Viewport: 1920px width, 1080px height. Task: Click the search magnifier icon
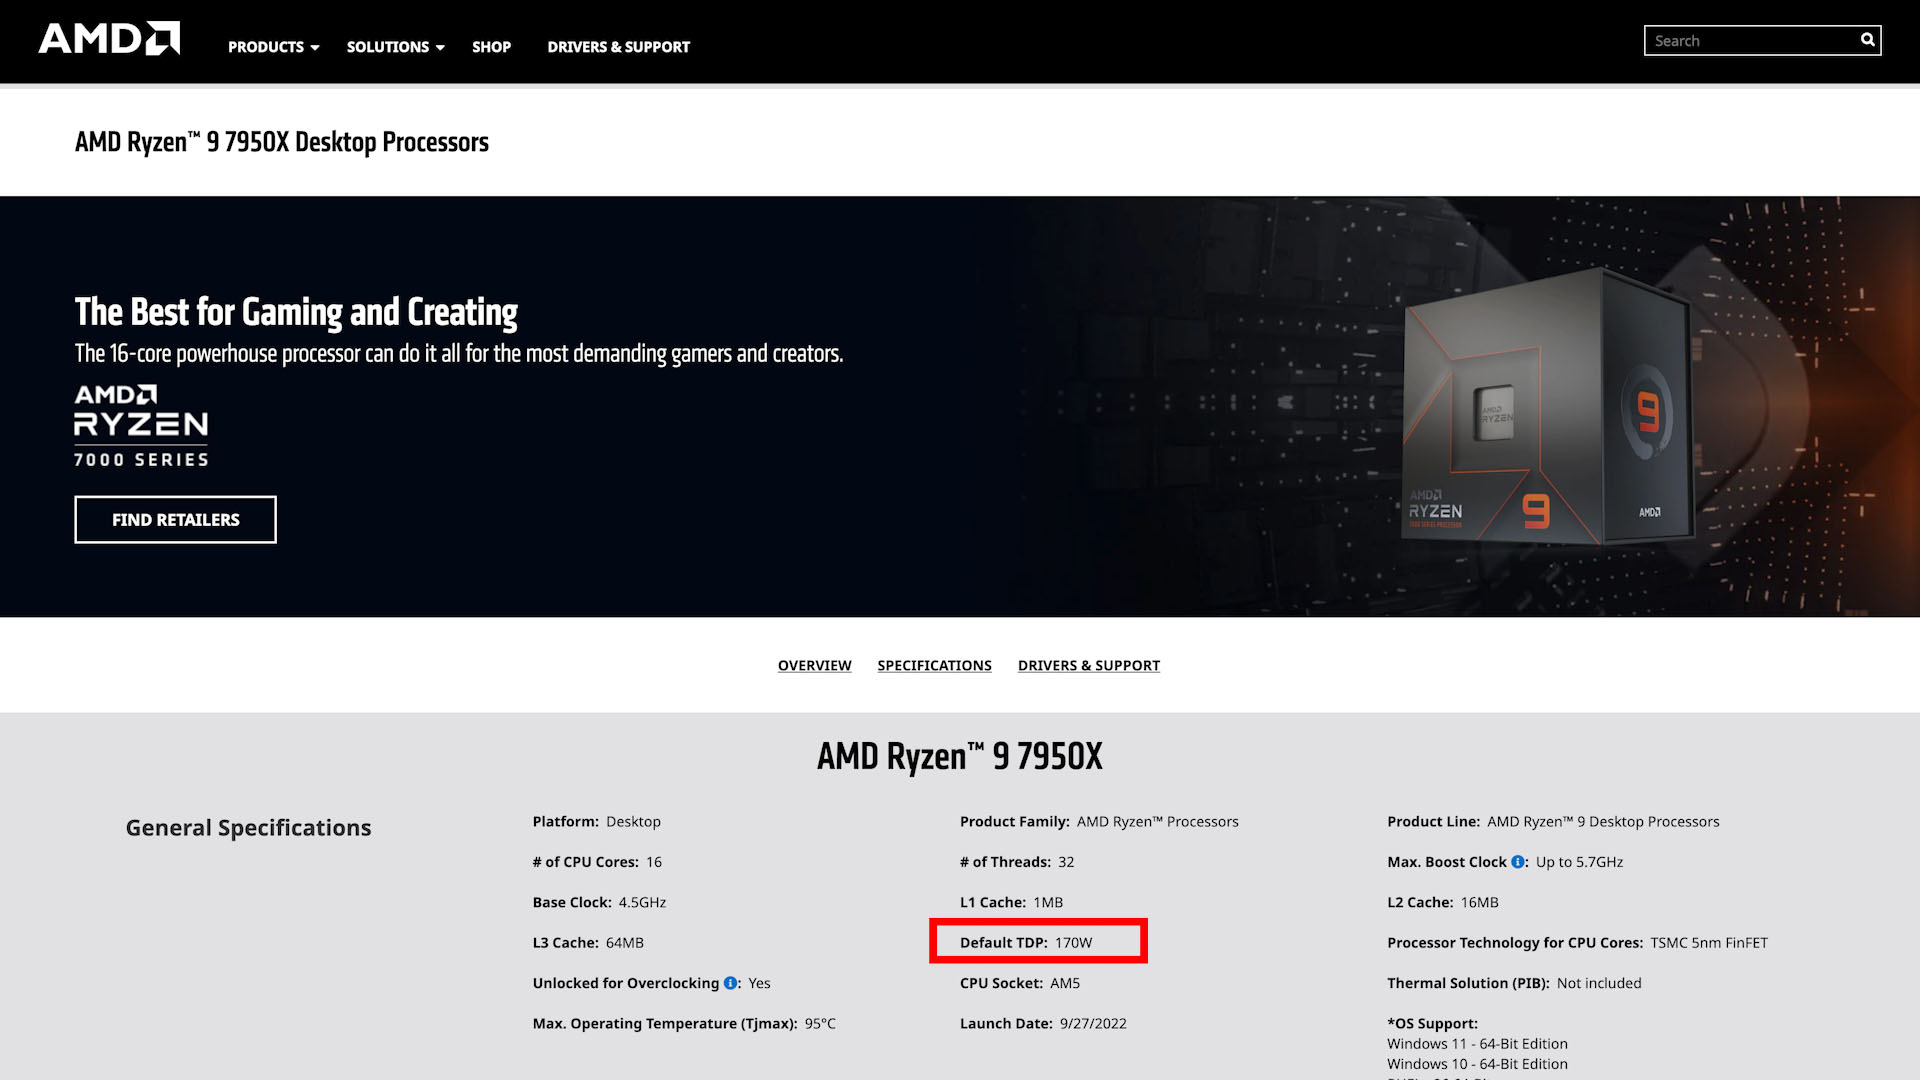click(x=1867, y=40)
